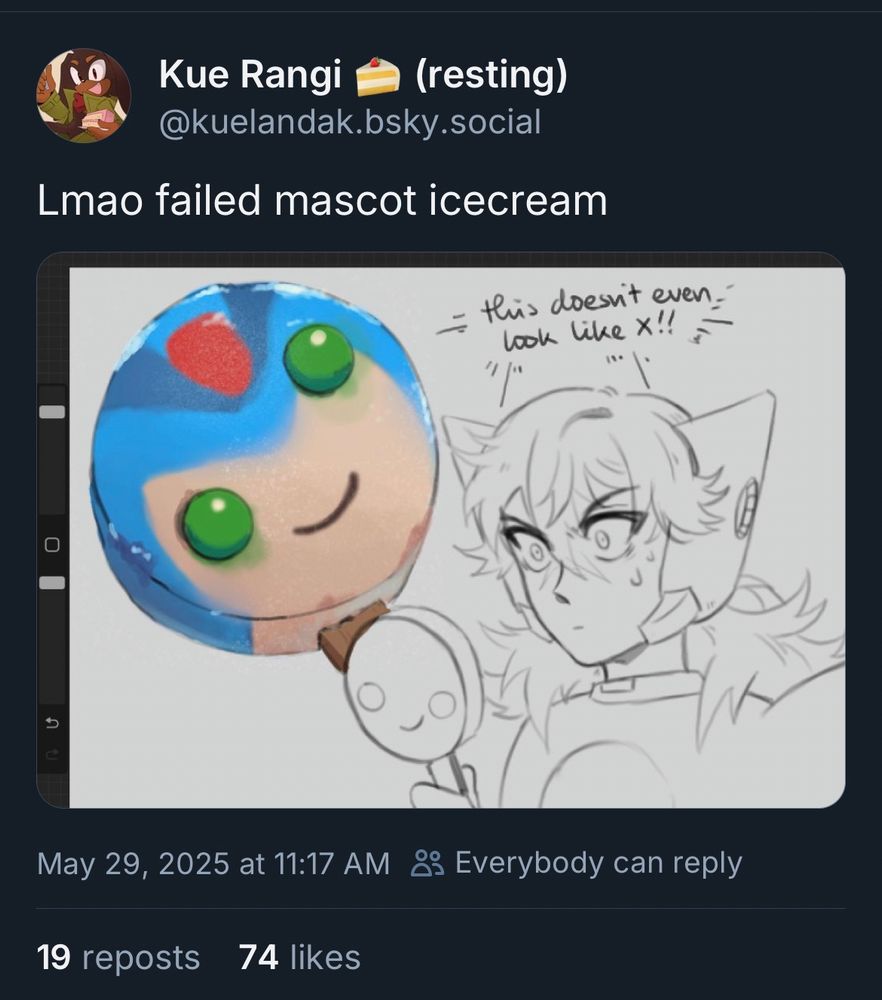This screenshot has height=1000, width=882.
Task: Tap the square modify button in sidebar
Action: pyautogui.click(x=52, y=545)
